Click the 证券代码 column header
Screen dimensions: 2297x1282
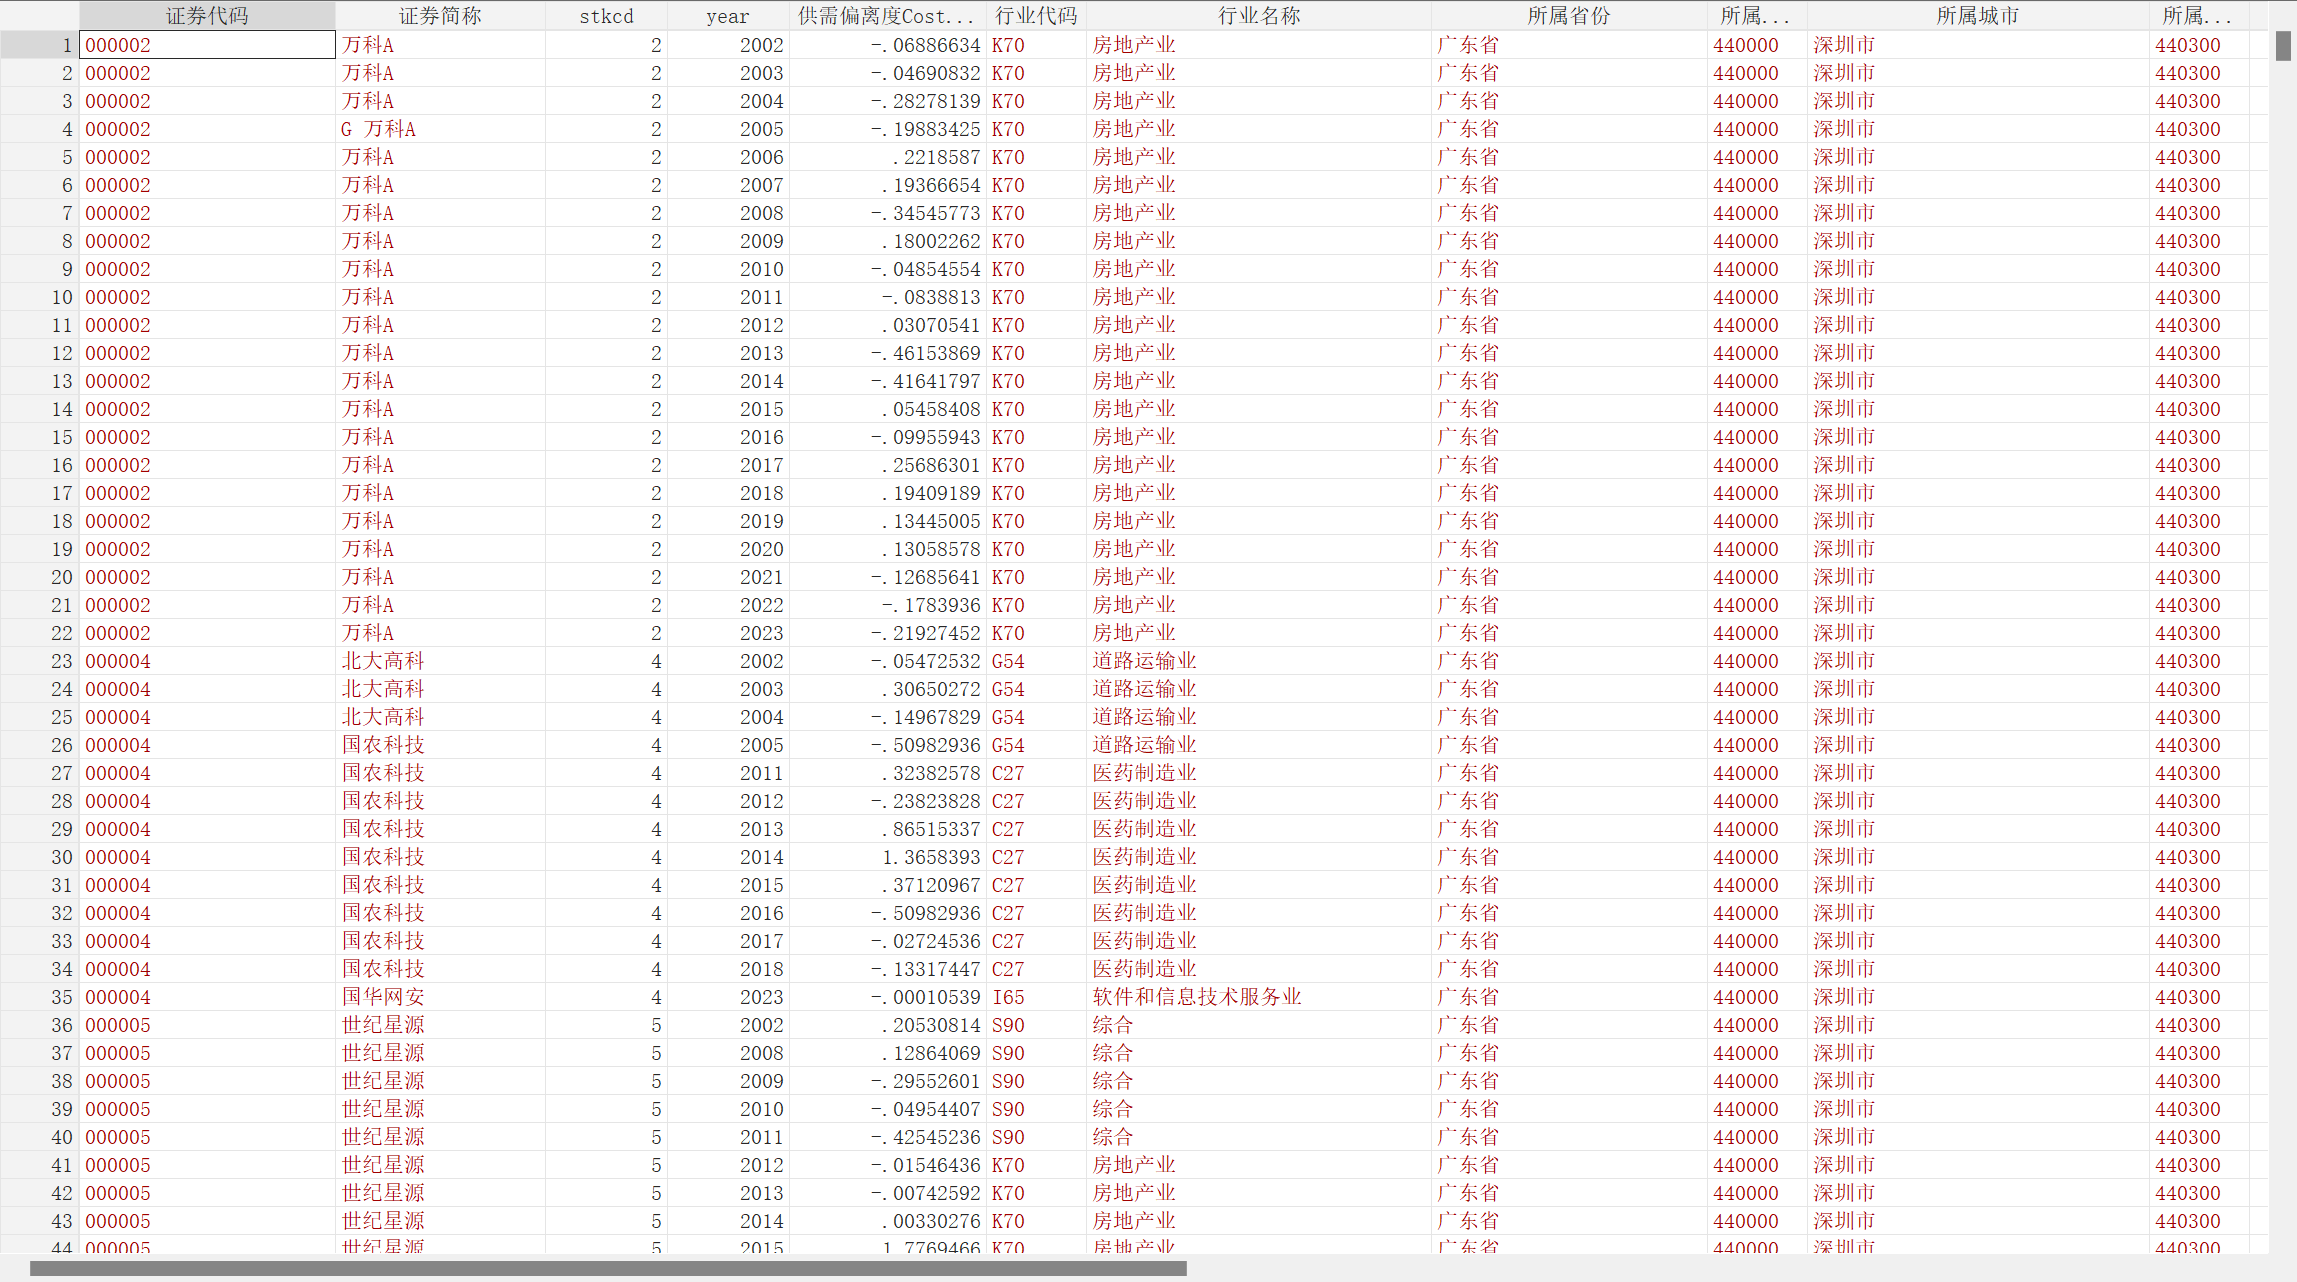[207, 16]
